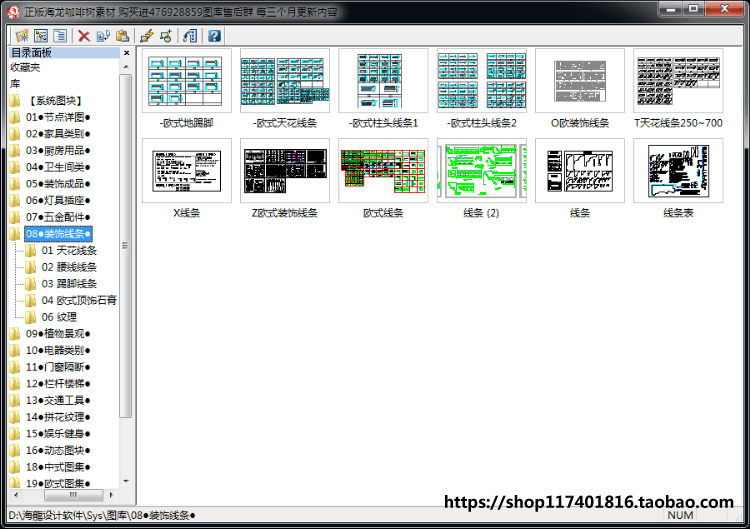Viewport: 750px width, 529px height.
Task: Click the new folder toolbar icon
Action: (22, 36)
